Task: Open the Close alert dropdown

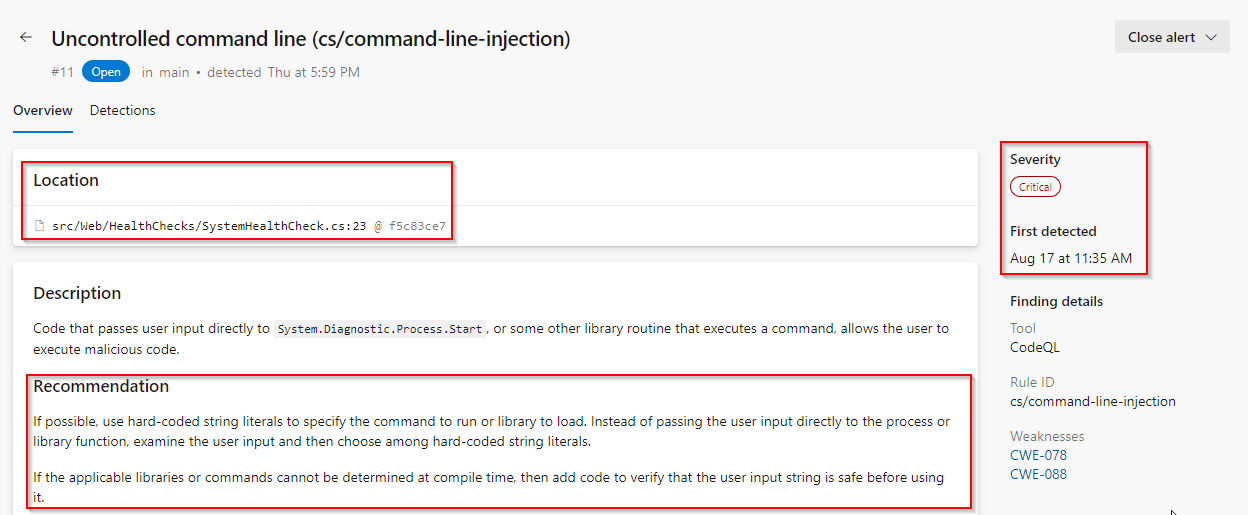Action: coord(1172,37)
